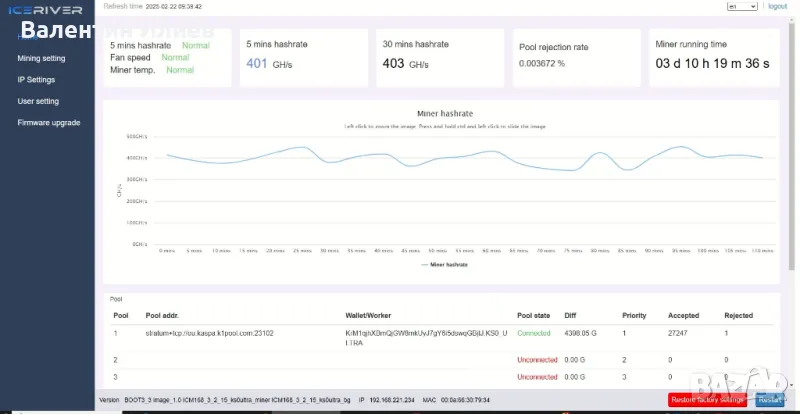Screen dimensions: 800x414
Task: Open User setting page
Action: click(x=38, y=101)
